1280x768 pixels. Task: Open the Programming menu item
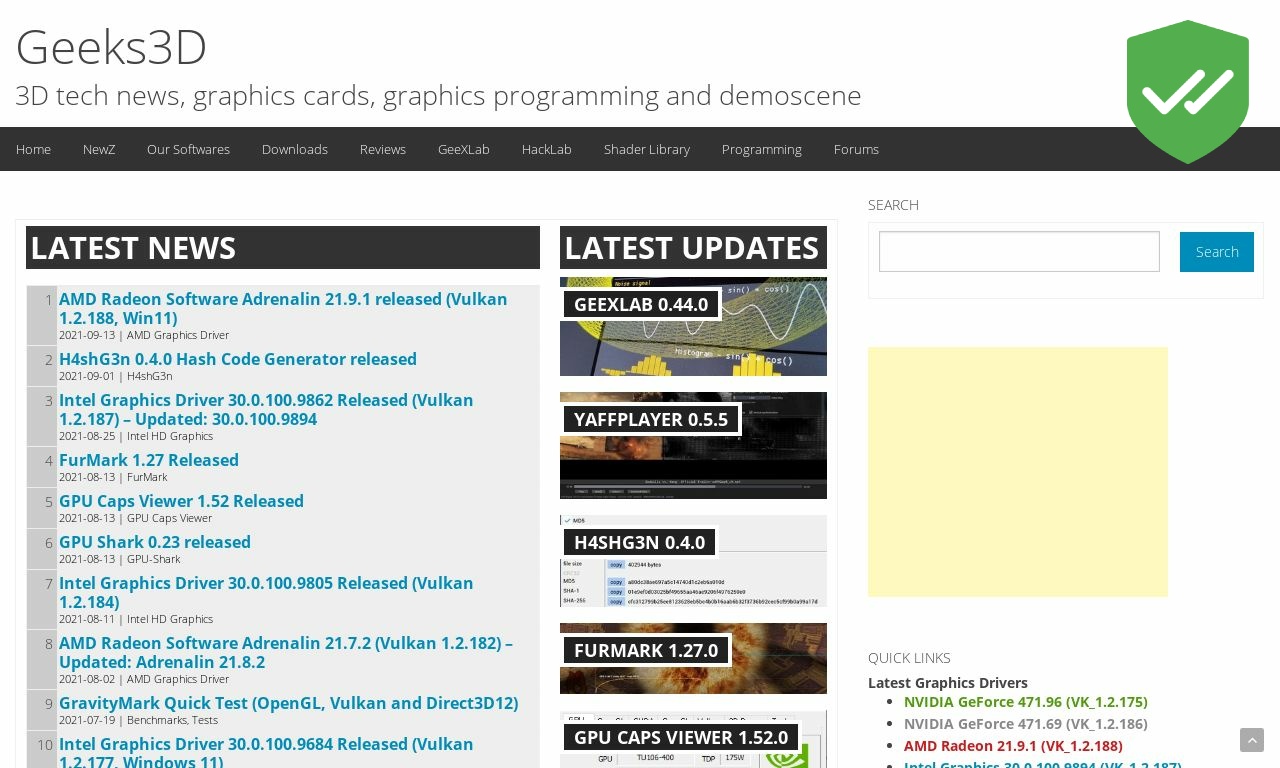coord(762,149)
